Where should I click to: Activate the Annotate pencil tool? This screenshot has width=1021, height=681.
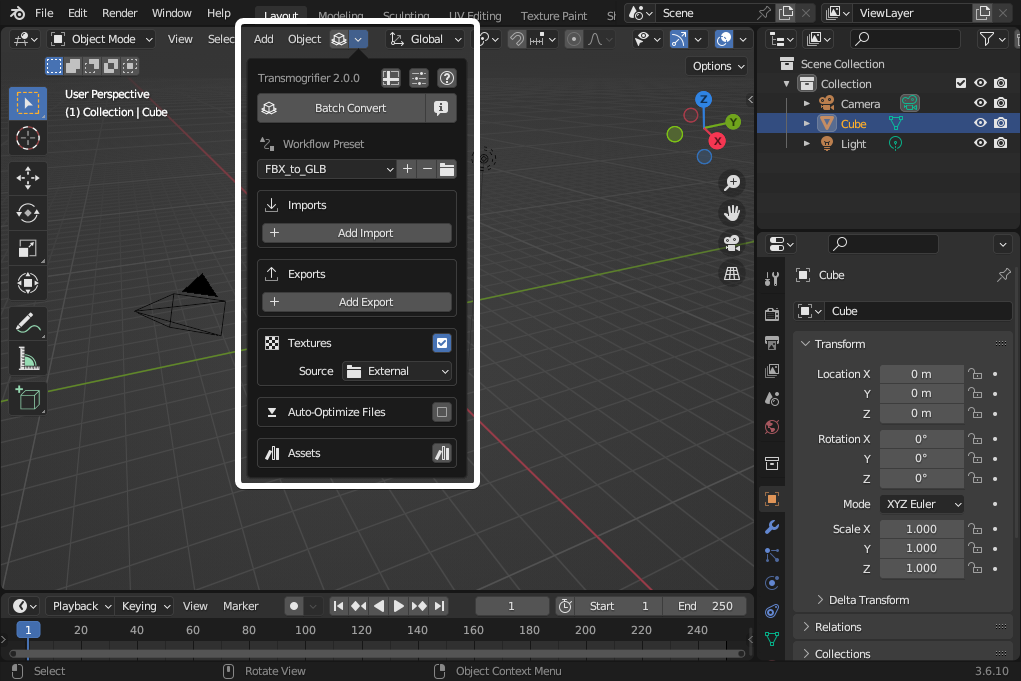pos(28,323)
